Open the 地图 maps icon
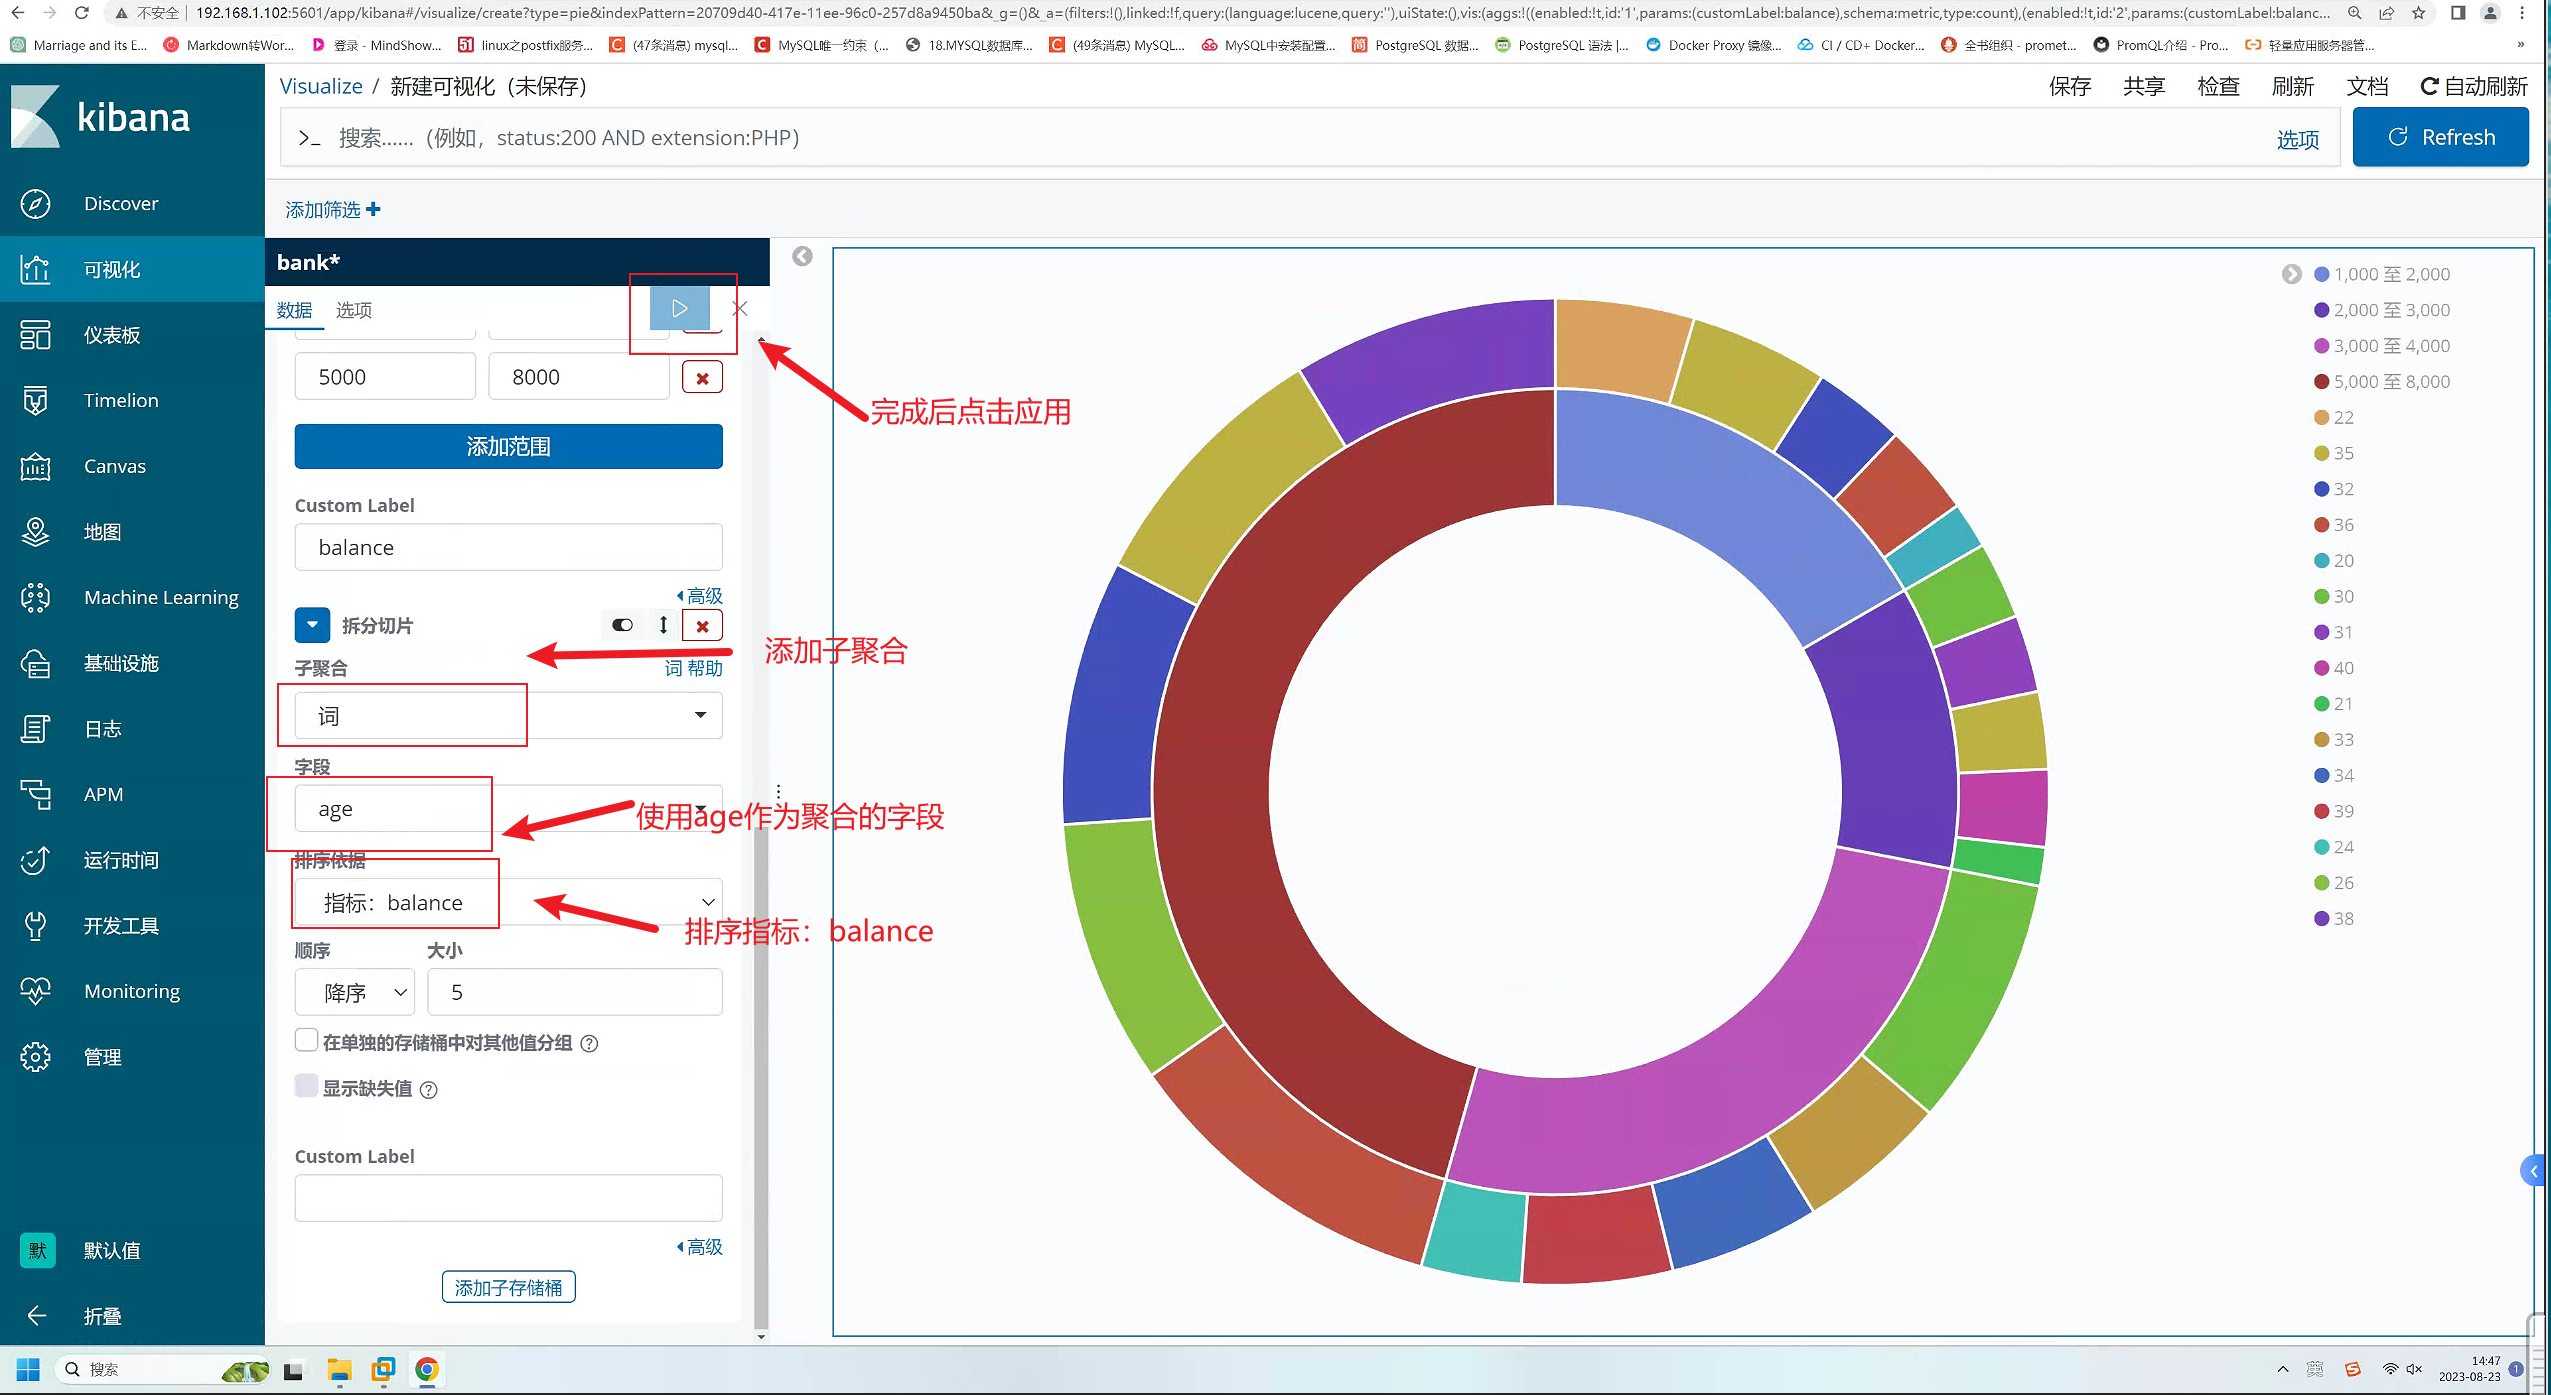The width and height of the screenshot is (2551, 1395). coord(35,532)
